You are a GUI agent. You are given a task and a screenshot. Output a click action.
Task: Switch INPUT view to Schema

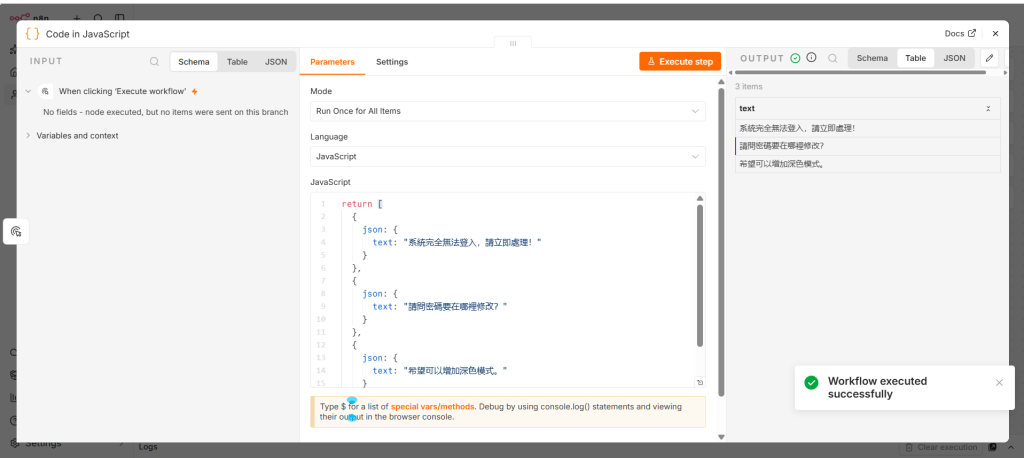coord(194,62)
